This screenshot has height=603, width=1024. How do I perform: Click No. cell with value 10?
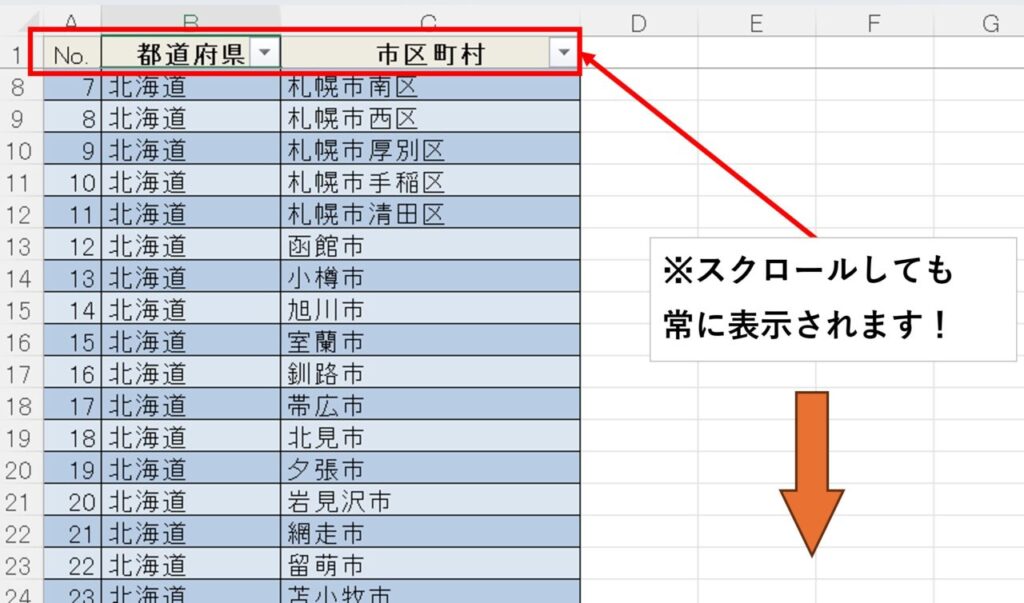click(x=72, y=182)
